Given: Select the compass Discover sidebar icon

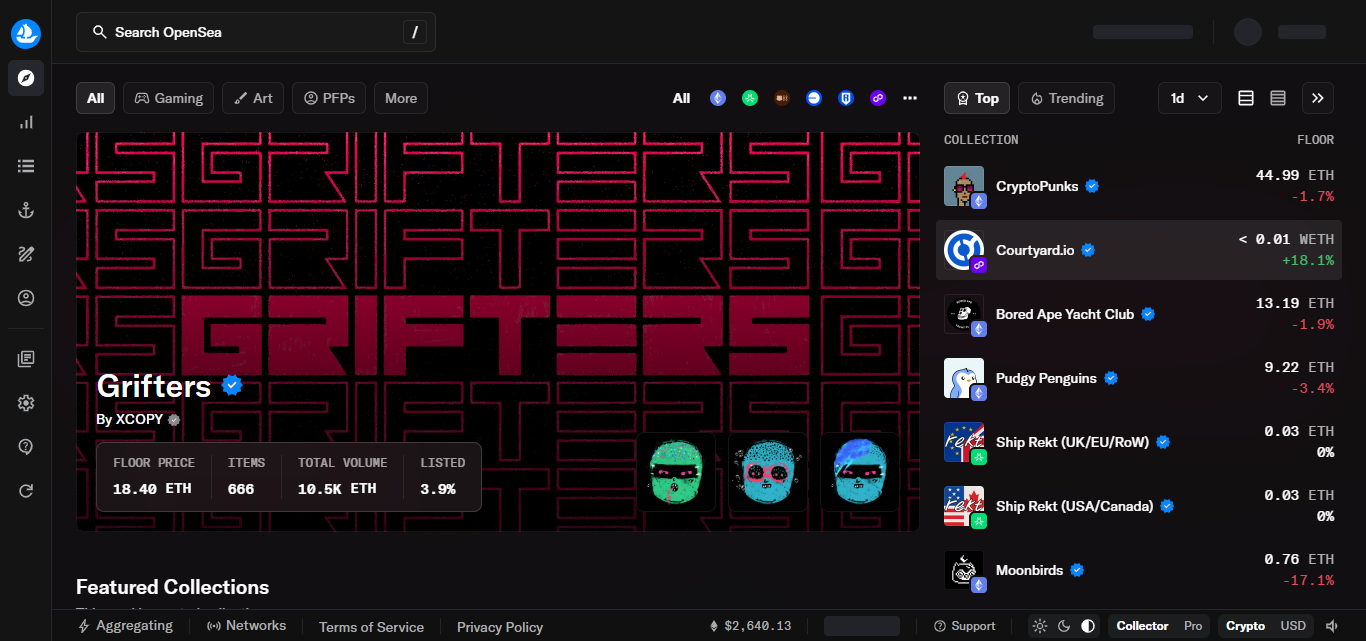Looking at the screenshot, I should (x=26, y=78).
